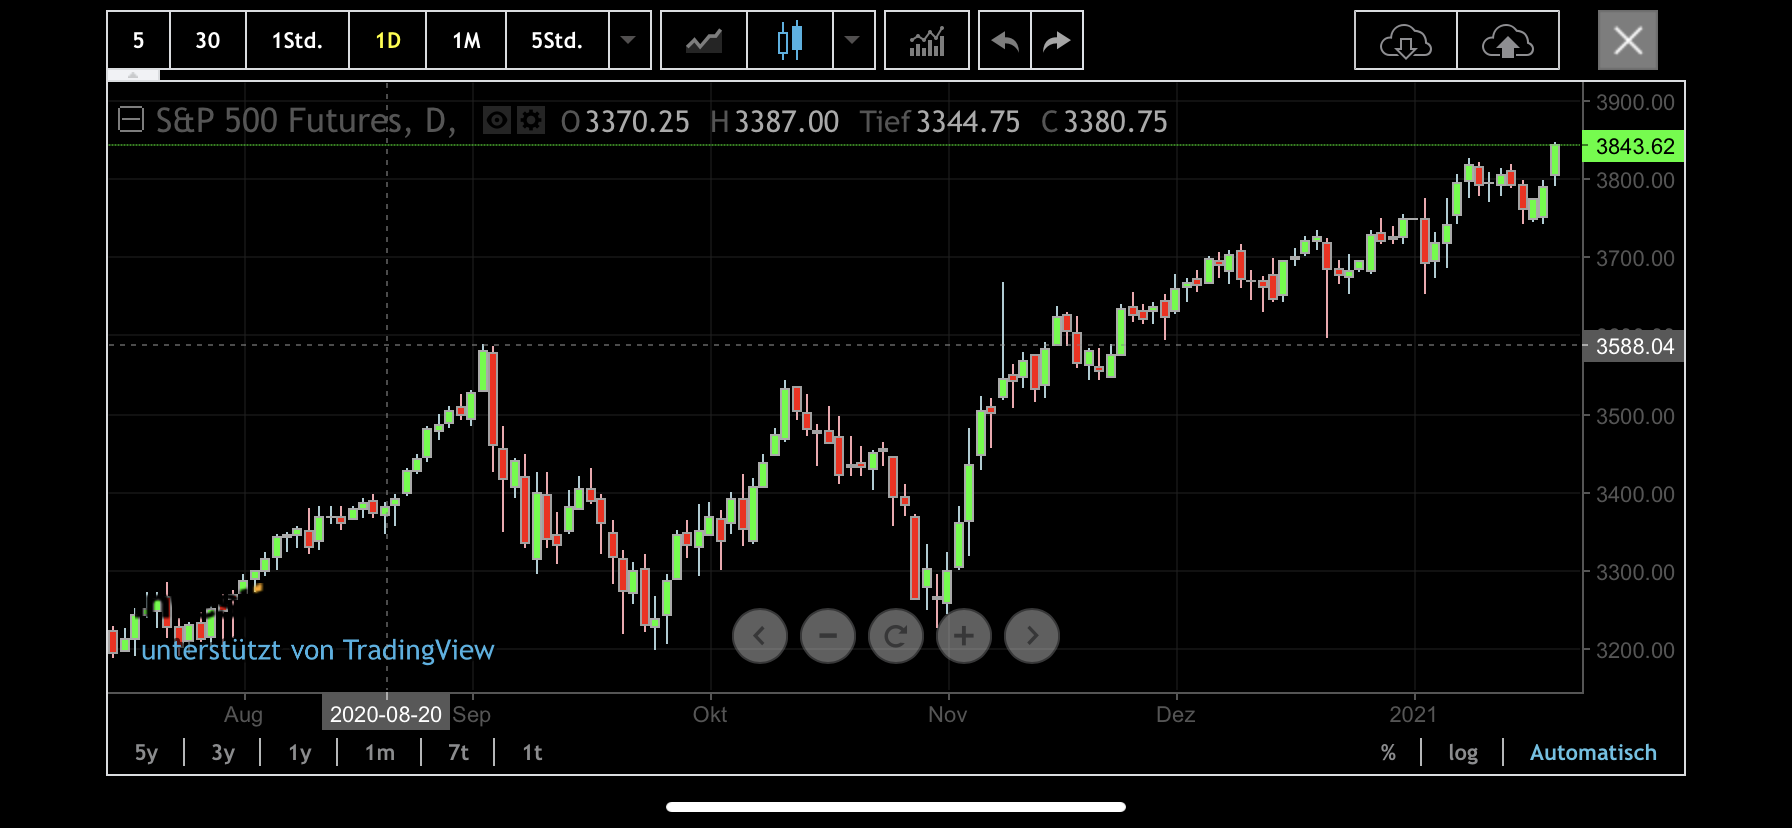Set time range to 1y
1792x828 pixels.
[x=300, y=752]
